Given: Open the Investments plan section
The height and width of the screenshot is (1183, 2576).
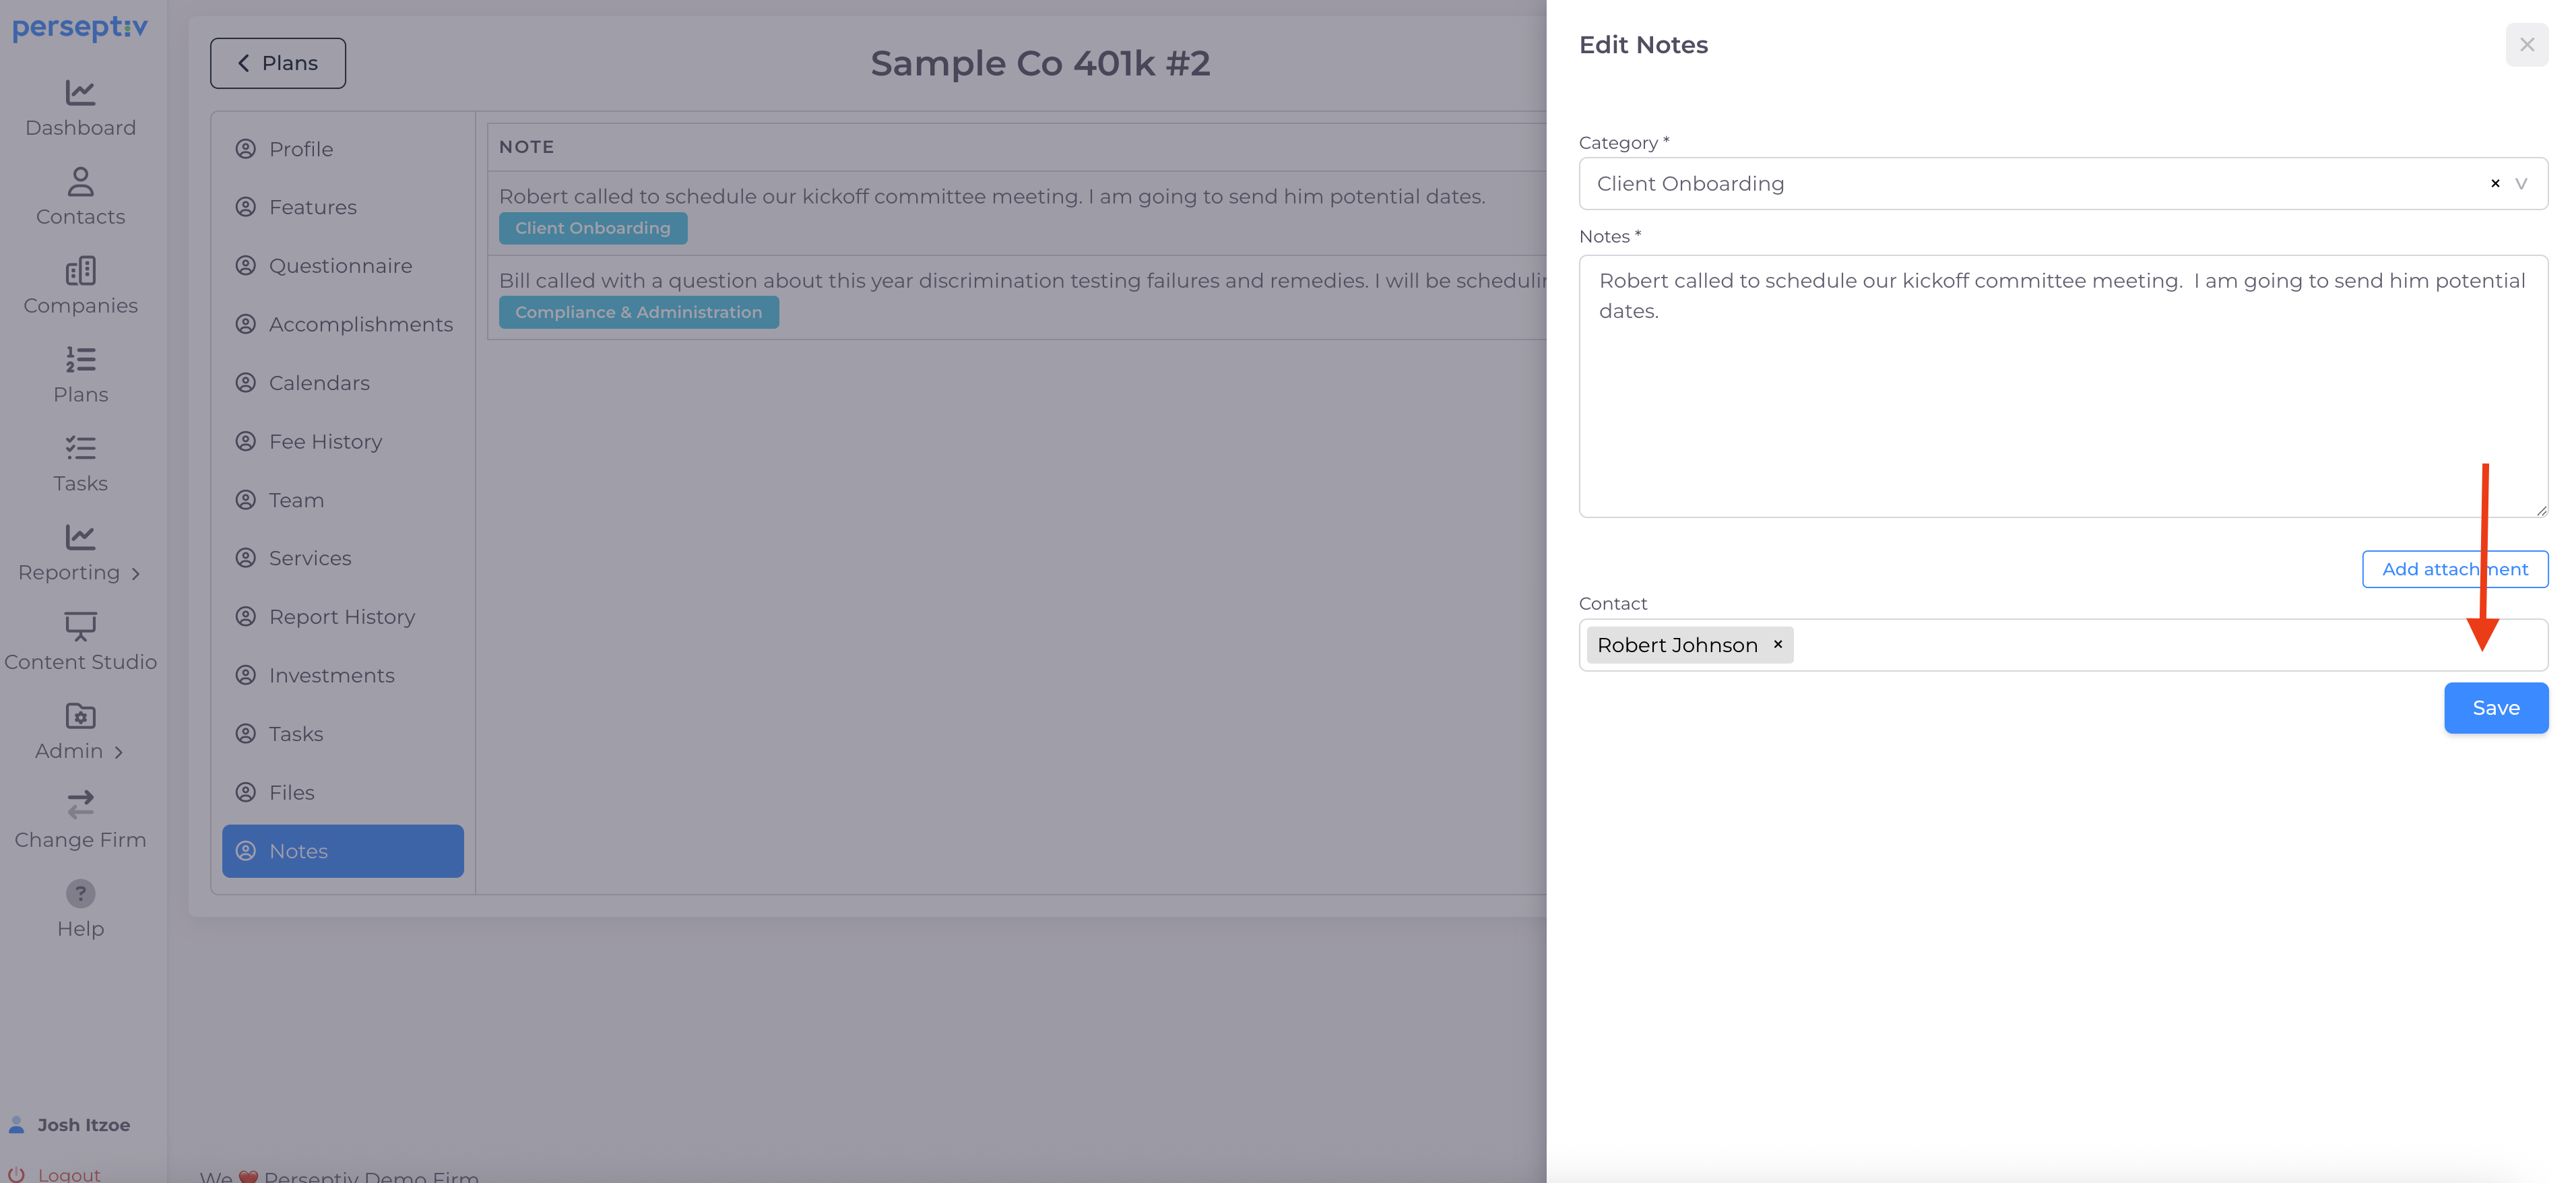Looking at the screenshot, I should [331, 676].
